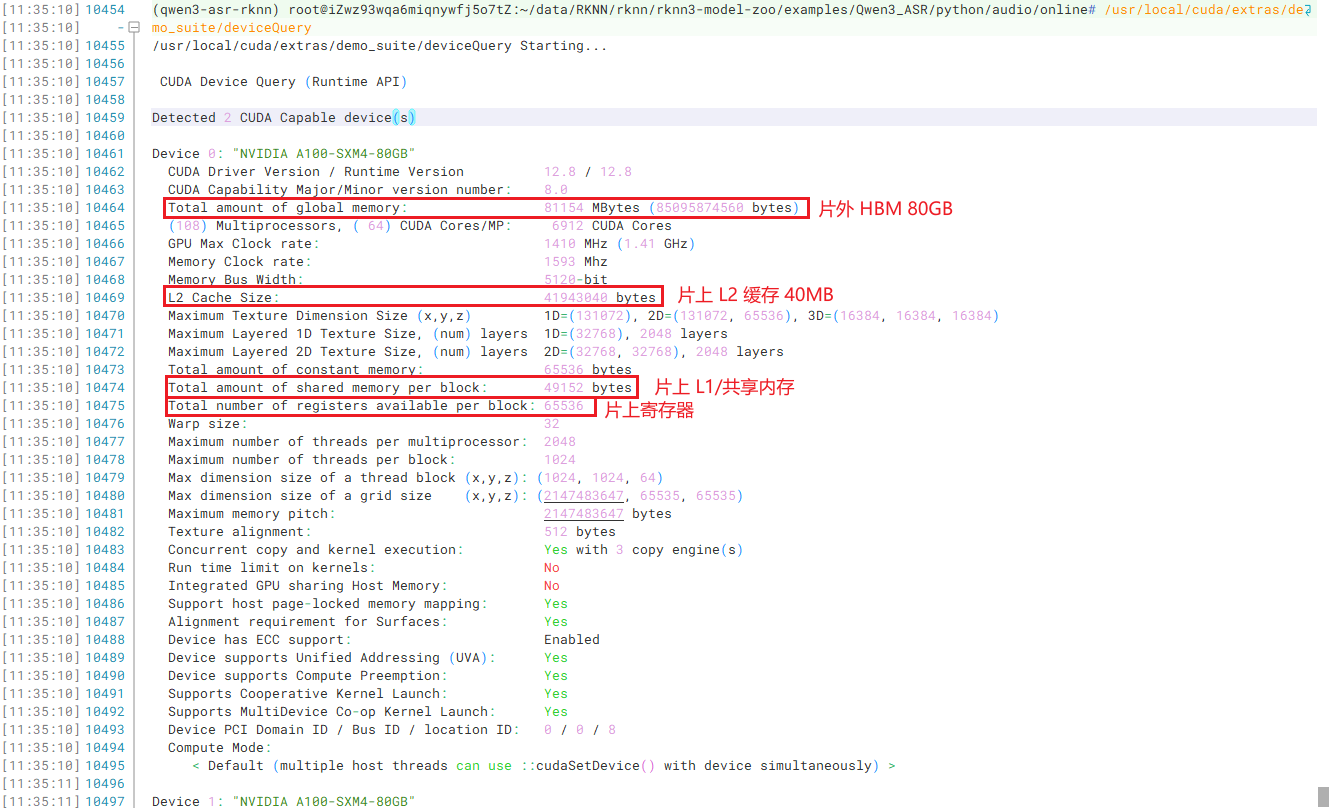The image size is (1329, 808).
Task: Click the '49152 bytes' shared memory value
Action: click(x=588, y=388)
